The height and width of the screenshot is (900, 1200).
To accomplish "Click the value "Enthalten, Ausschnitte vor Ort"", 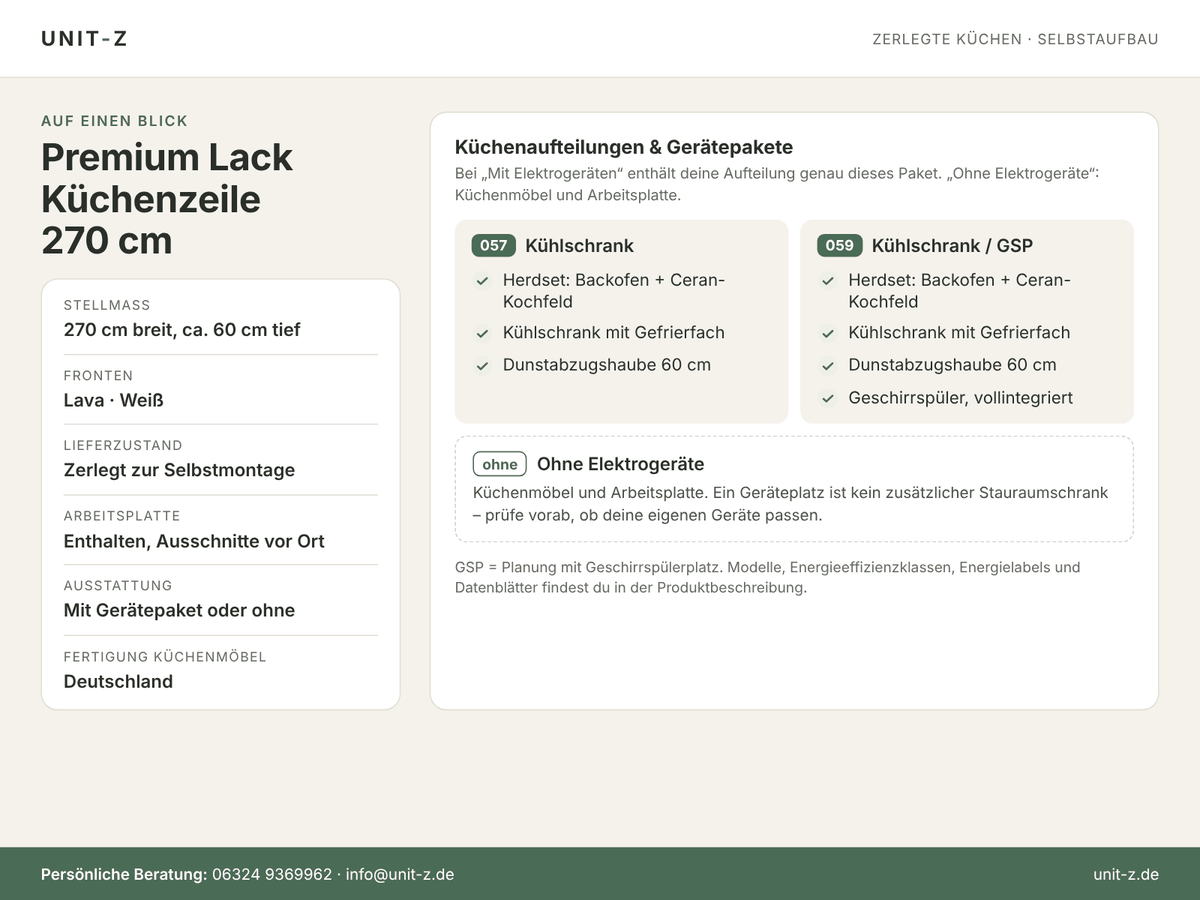I will point(194,541).
